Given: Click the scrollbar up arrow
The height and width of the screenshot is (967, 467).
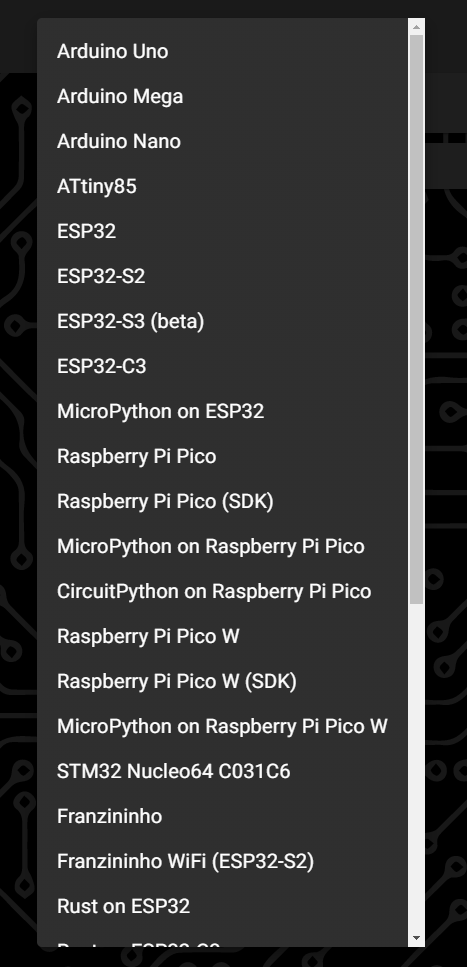Looking at the screenshot, I should coord(416,27).
